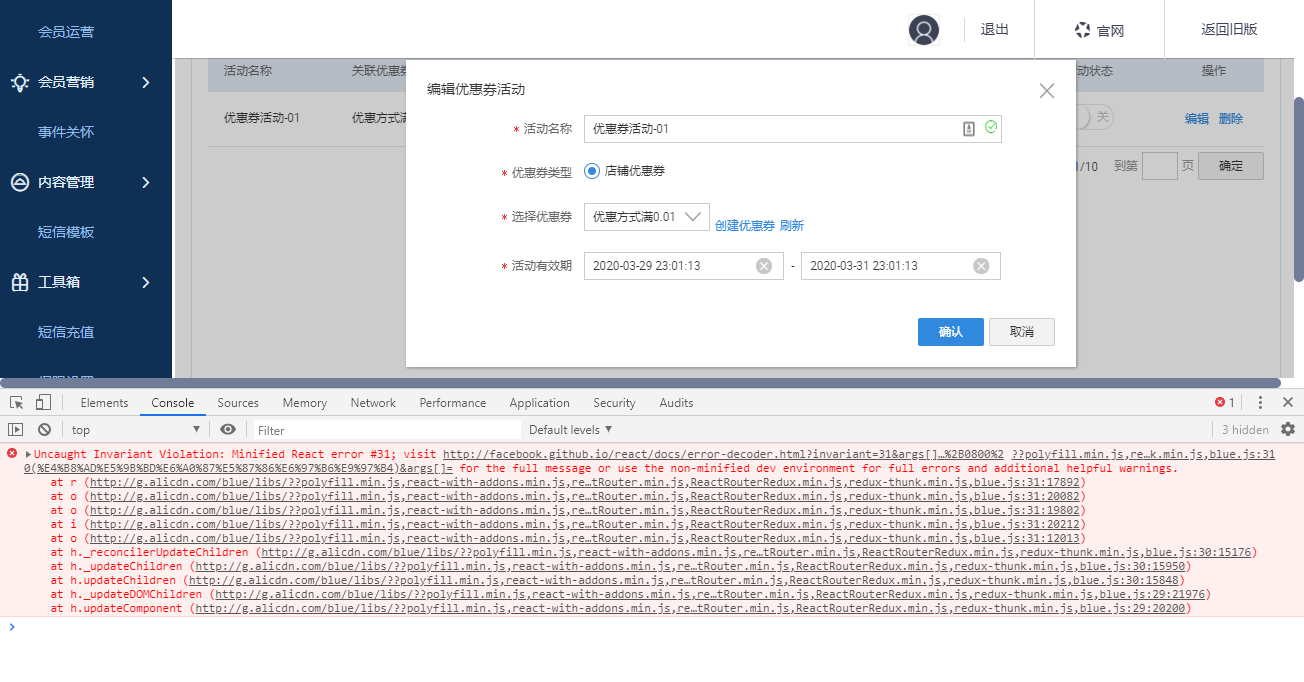Click the start date input field

(x=683, y=266)
